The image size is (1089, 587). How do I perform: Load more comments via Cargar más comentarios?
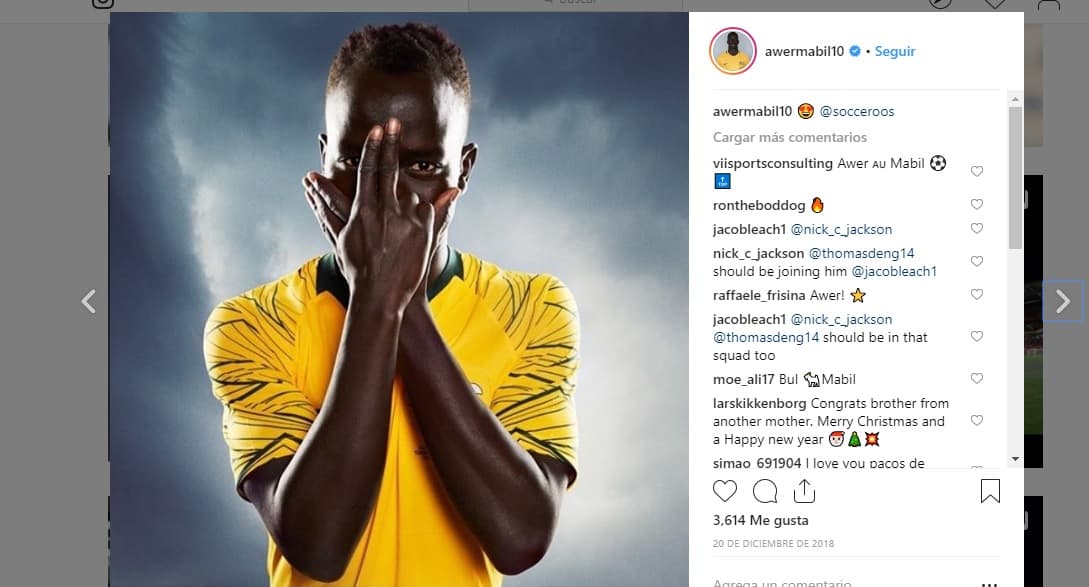pos(790,138)
